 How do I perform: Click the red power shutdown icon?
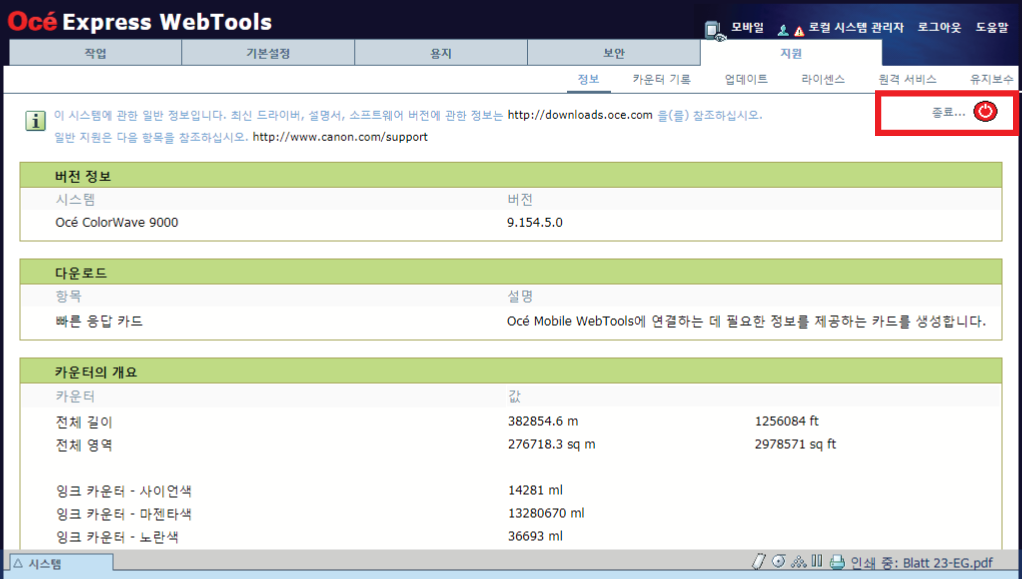(985, 111)
